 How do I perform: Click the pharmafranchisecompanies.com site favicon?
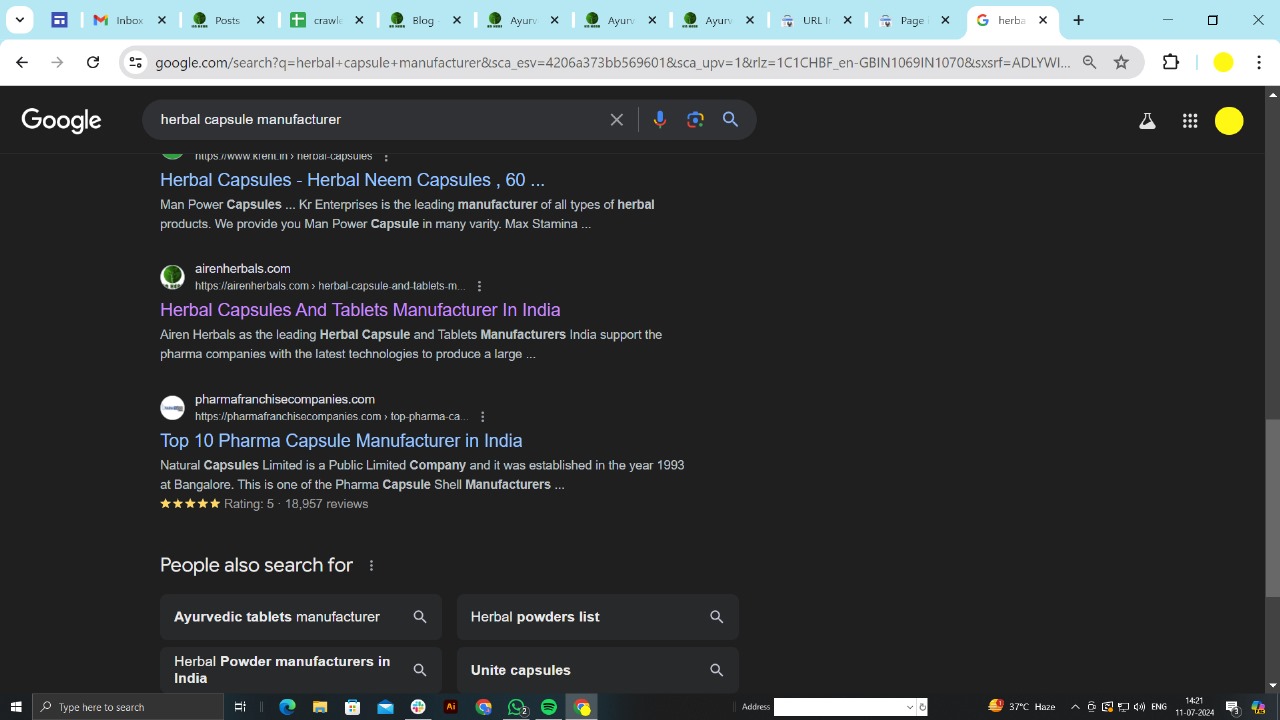click(173, 408)
